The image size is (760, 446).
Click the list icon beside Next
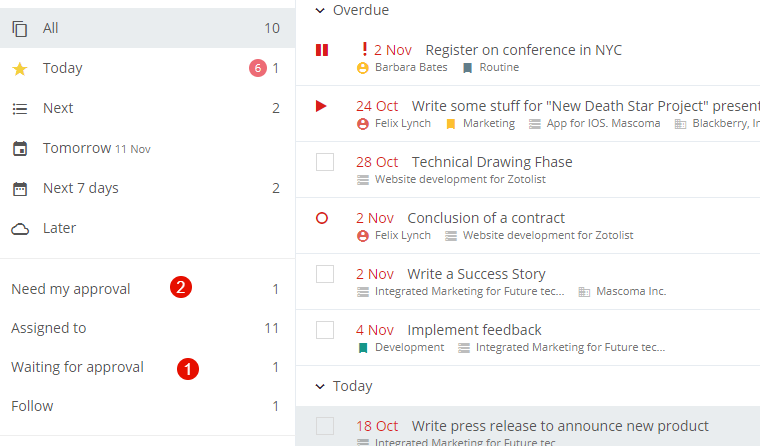[20, 109]
